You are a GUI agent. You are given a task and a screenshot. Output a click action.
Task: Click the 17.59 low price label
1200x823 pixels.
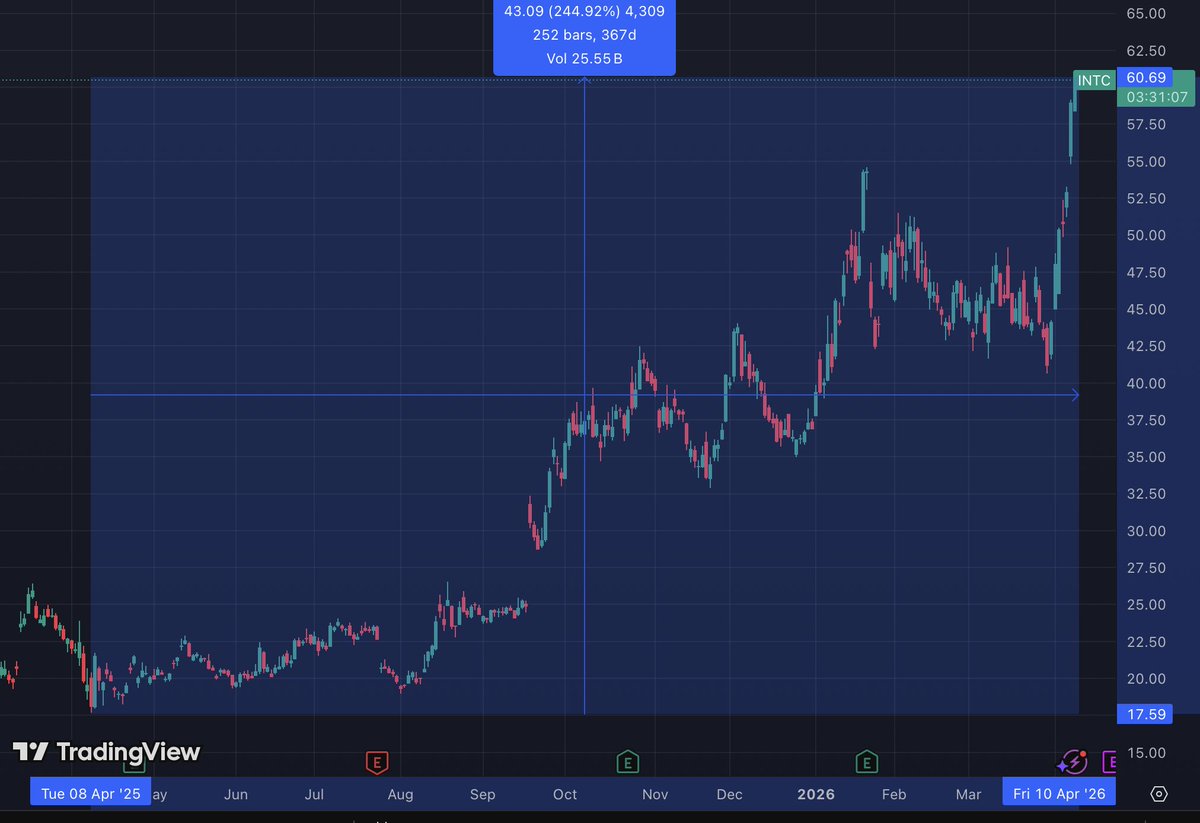pos(1145,713)
